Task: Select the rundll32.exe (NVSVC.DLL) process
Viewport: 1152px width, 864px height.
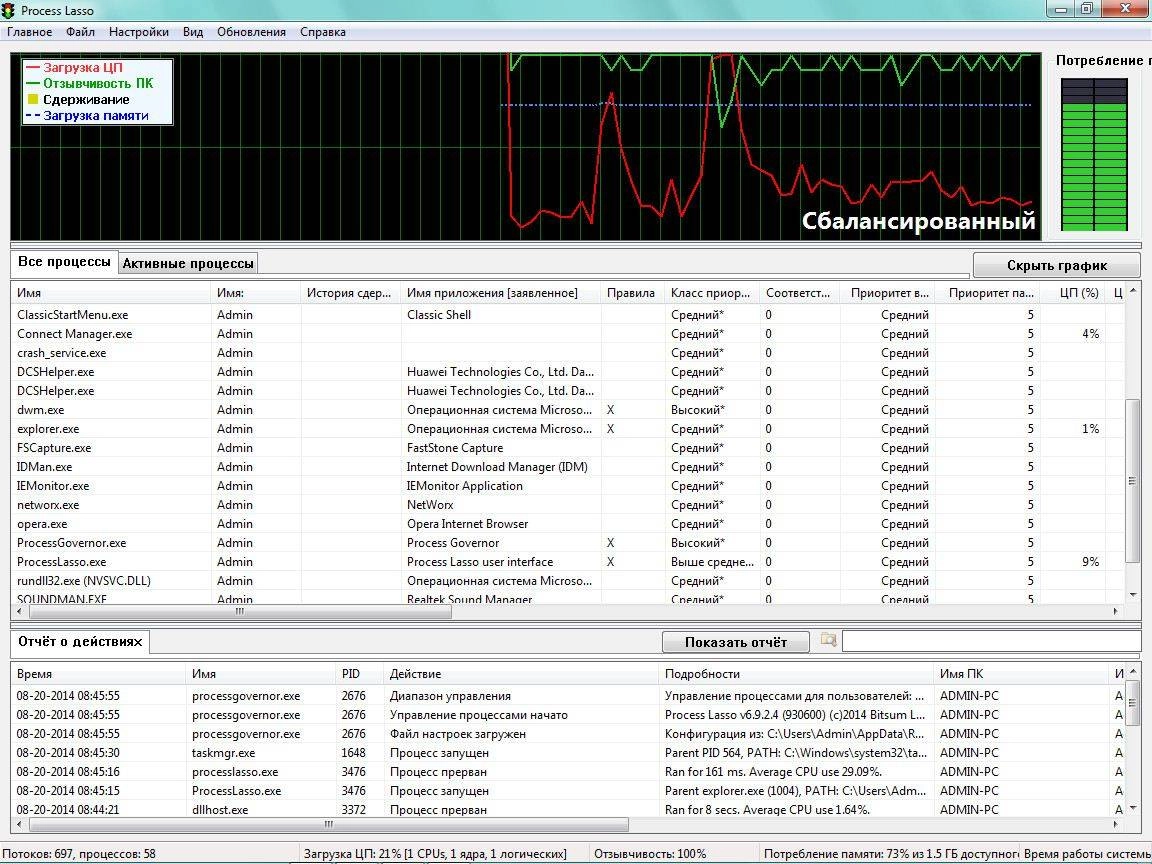Action: [567, 581]
